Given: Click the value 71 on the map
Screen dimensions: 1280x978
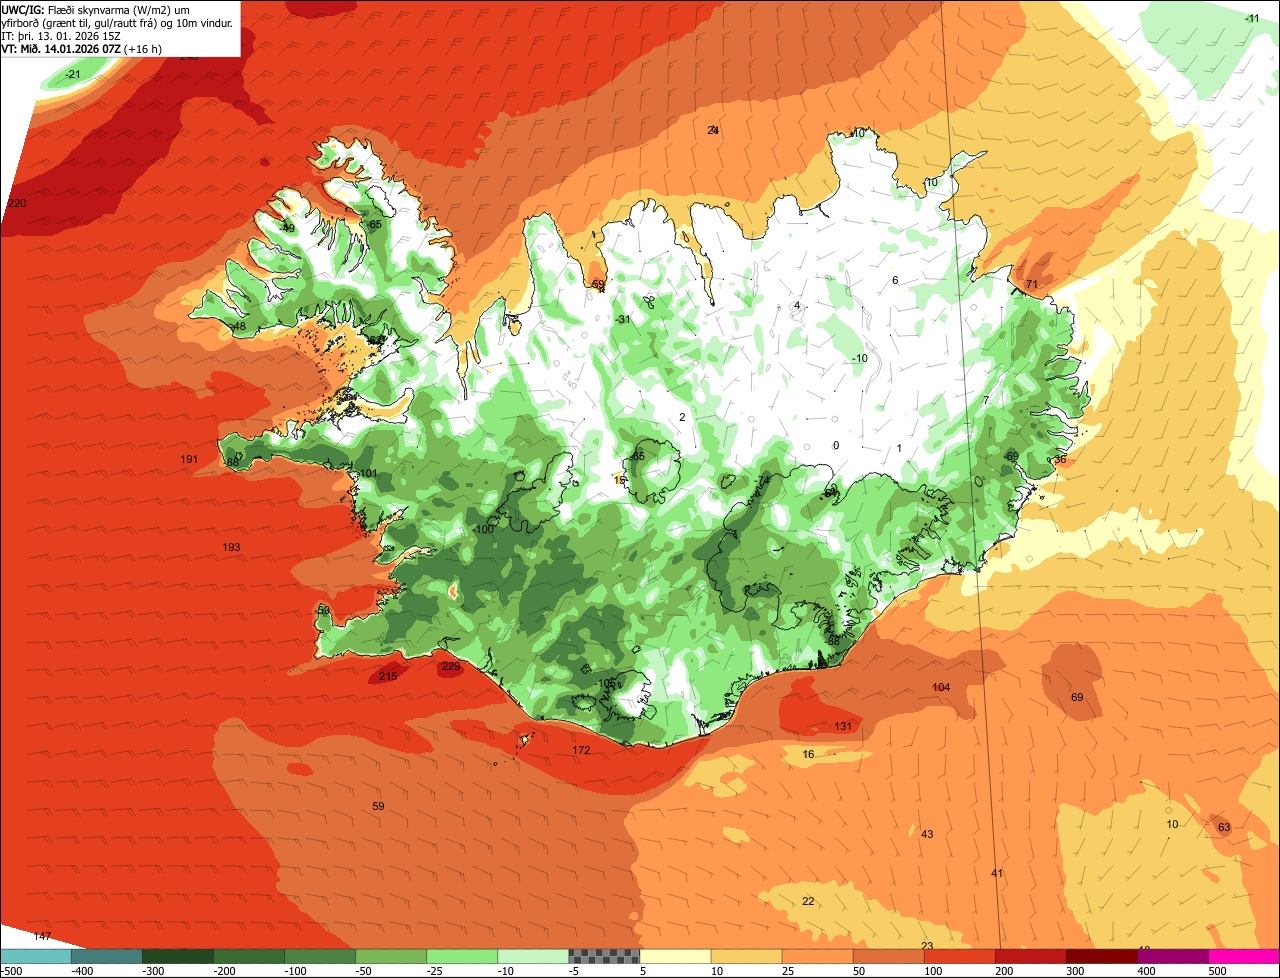Looking at the screenshot, I should click(1032, 286).
